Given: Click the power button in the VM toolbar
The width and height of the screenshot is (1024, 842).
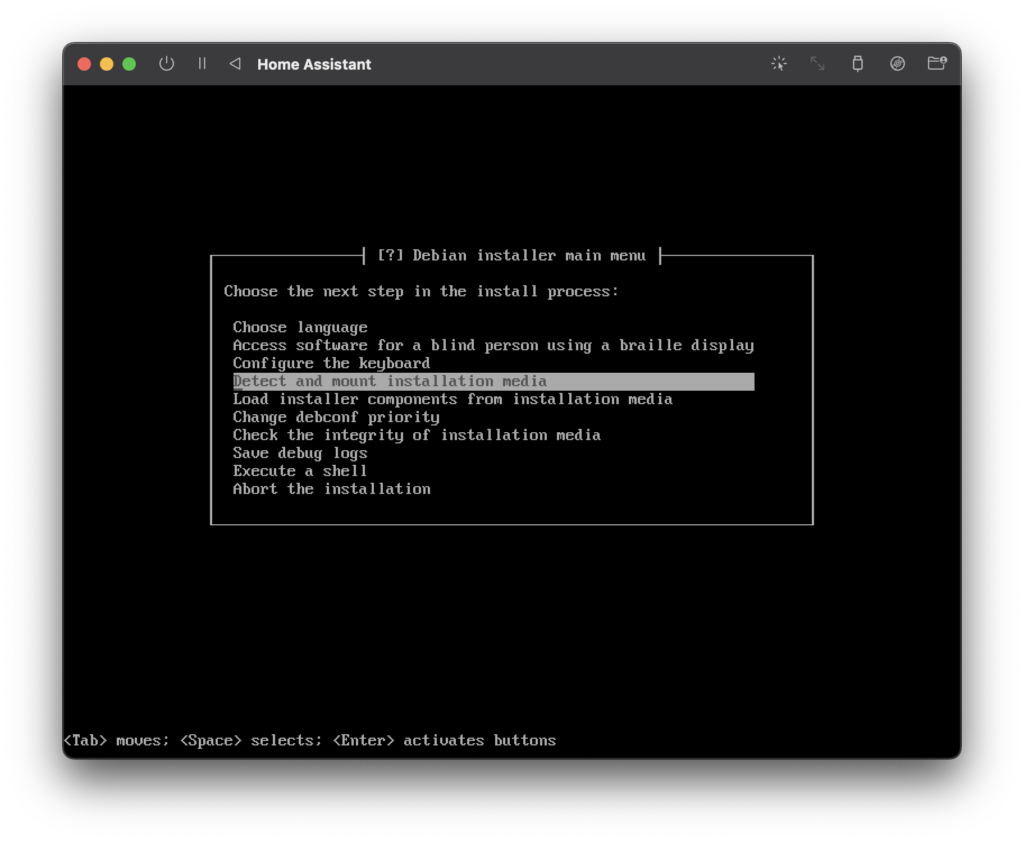Looking at the screenshot, I should tap(167, 64).
